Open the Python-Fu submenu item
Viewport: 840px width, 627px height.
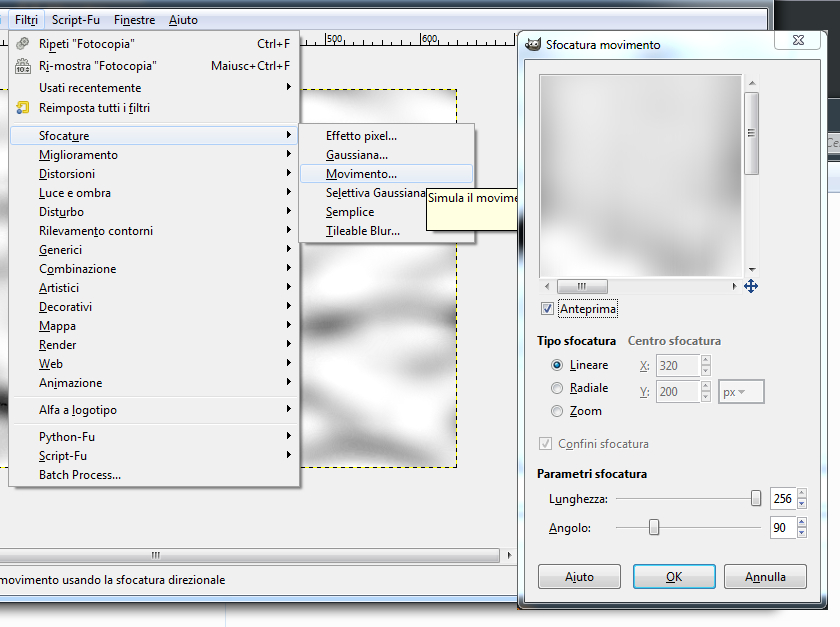coord(154,437)
